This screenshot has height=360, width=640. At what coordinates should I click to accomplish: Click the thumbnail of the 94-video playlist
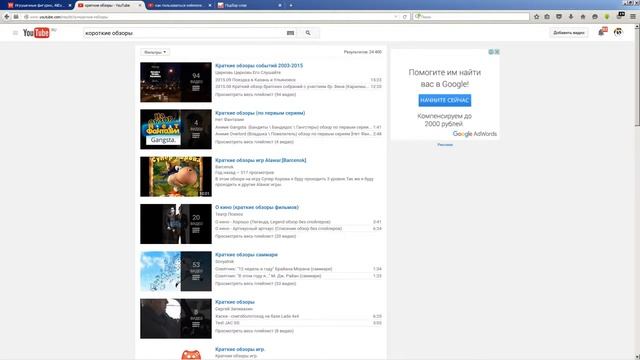[x=176, y=82]
